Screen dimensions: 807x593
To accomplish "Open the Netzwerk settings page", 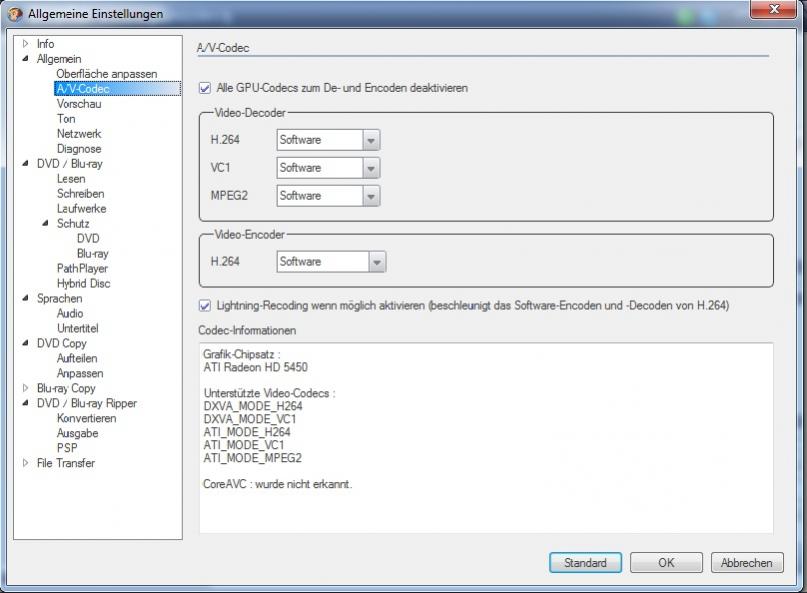I will click(79, 133).
